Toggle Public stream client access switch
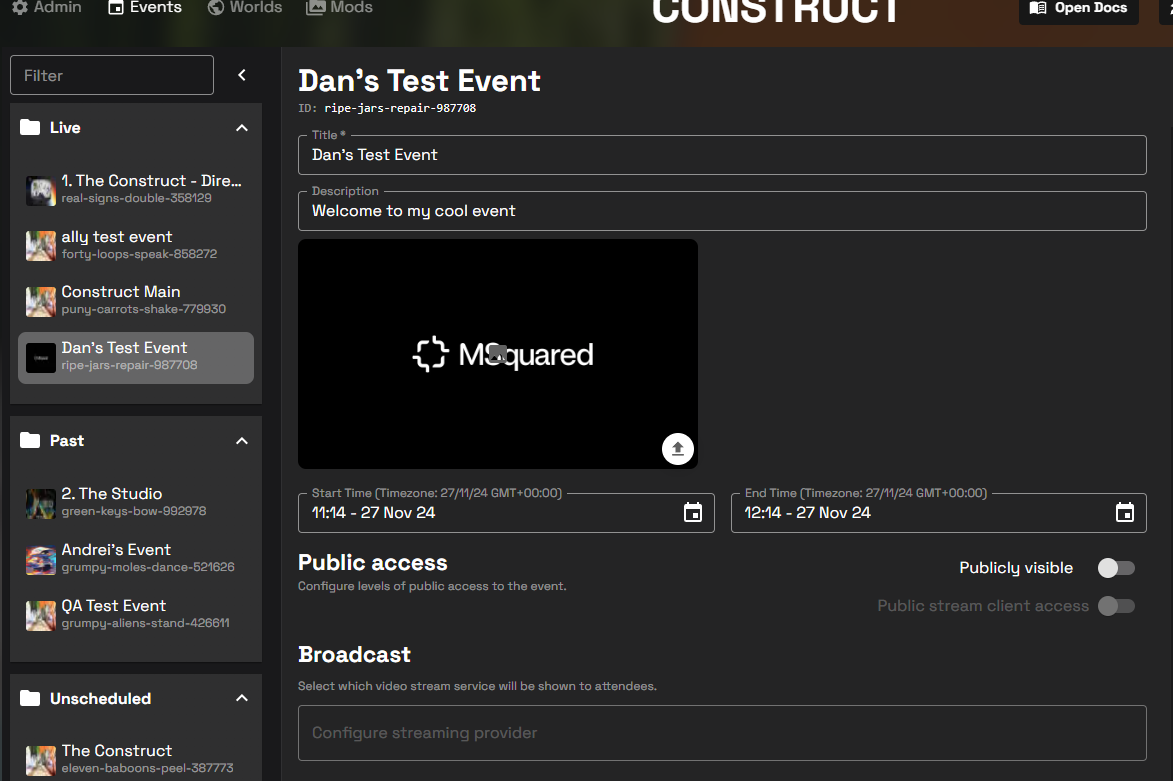 click(1116, 606)
